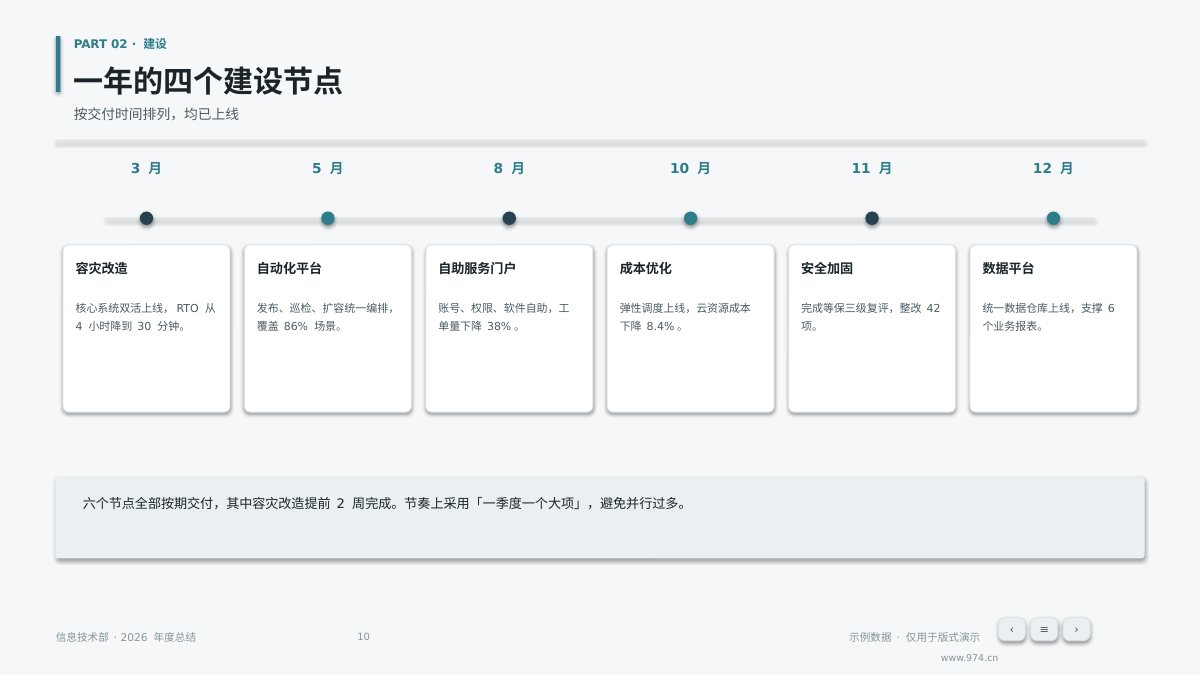The image size is (1200, 675).
Task: Select the 3 月 timeline dot
Action: pyautogui.click(x=146, y=218)
